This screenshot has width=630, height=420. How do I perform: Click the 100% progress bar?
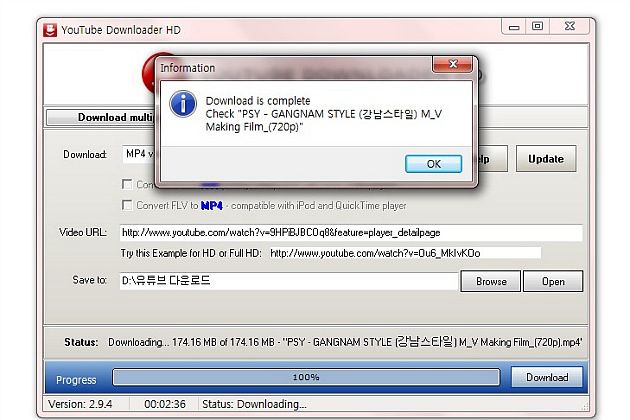(306, 377)
